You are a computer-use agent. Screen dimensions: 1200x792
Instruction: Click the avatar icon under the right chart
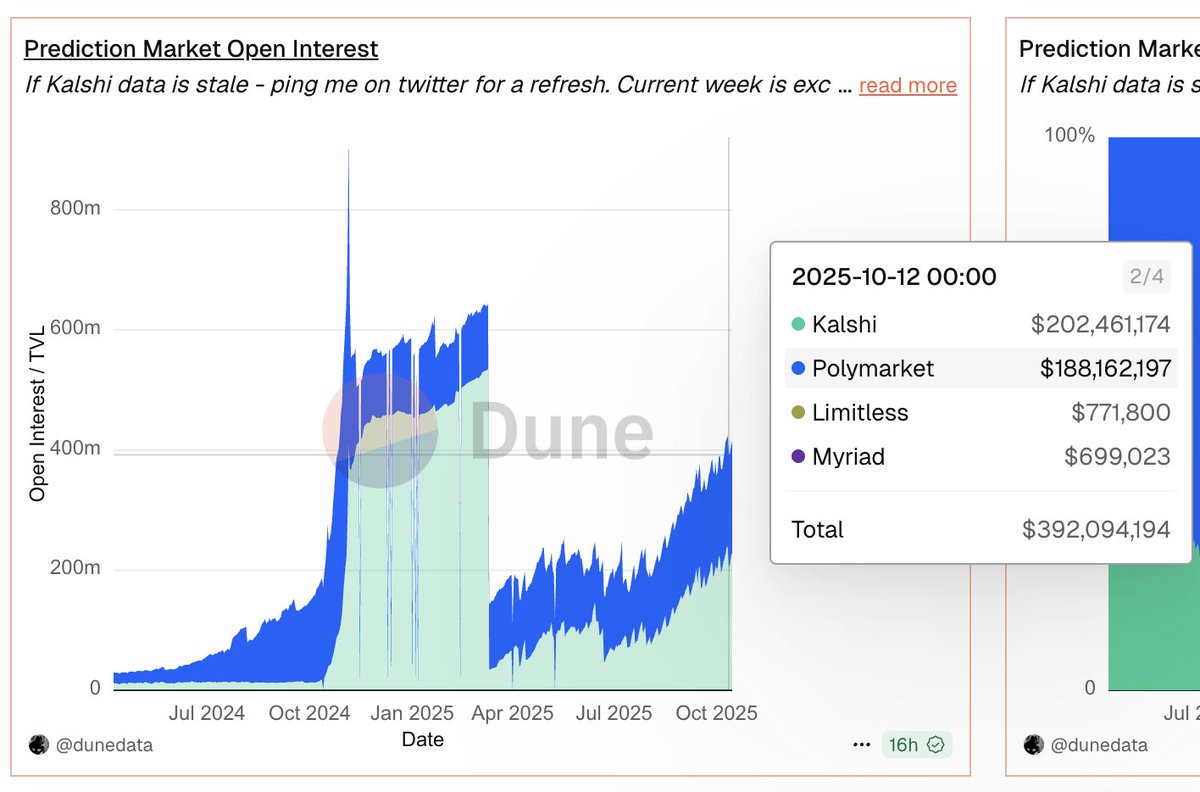point(1033,745)
